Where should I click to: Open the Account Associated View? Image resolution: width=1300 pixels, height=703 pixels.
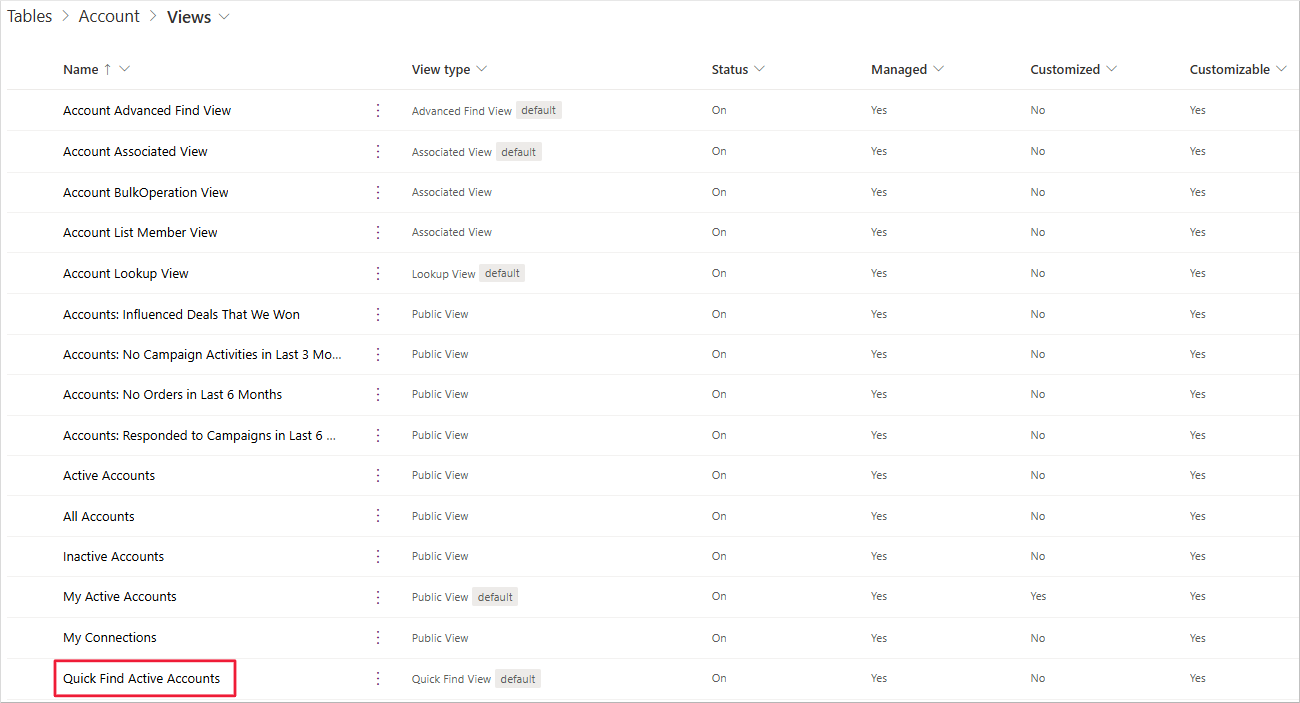[x=135, y=151]
